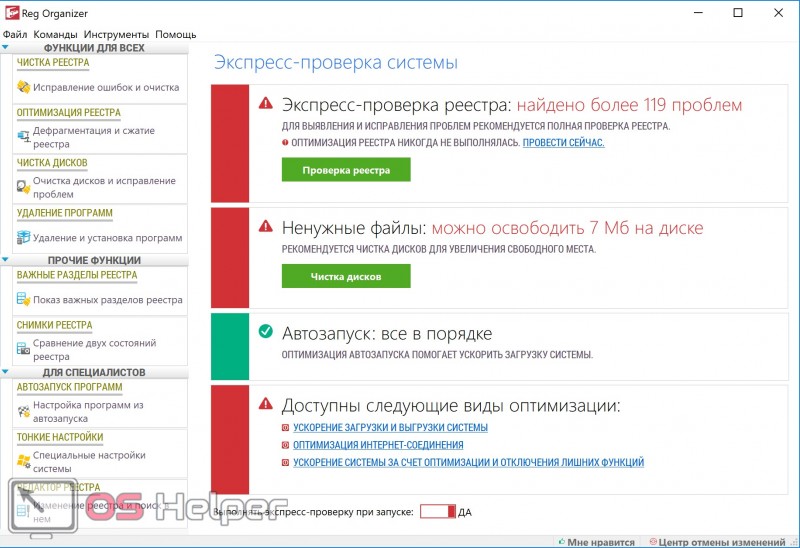The width and height of the screenshot is (800, 548).
Task: Open ОПТИМИЗАЦИЯ РЕЕСТРА heading
Action: coord(69,112)
